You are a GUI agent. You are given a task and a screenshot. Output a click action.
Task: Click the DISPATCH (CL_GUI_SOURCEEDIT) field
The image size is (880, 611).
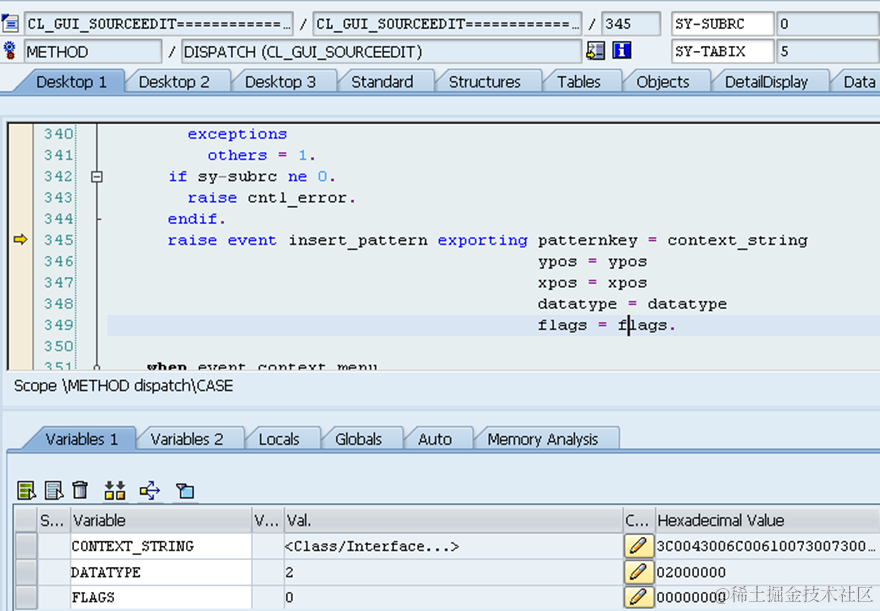click(x=382, y=52)
